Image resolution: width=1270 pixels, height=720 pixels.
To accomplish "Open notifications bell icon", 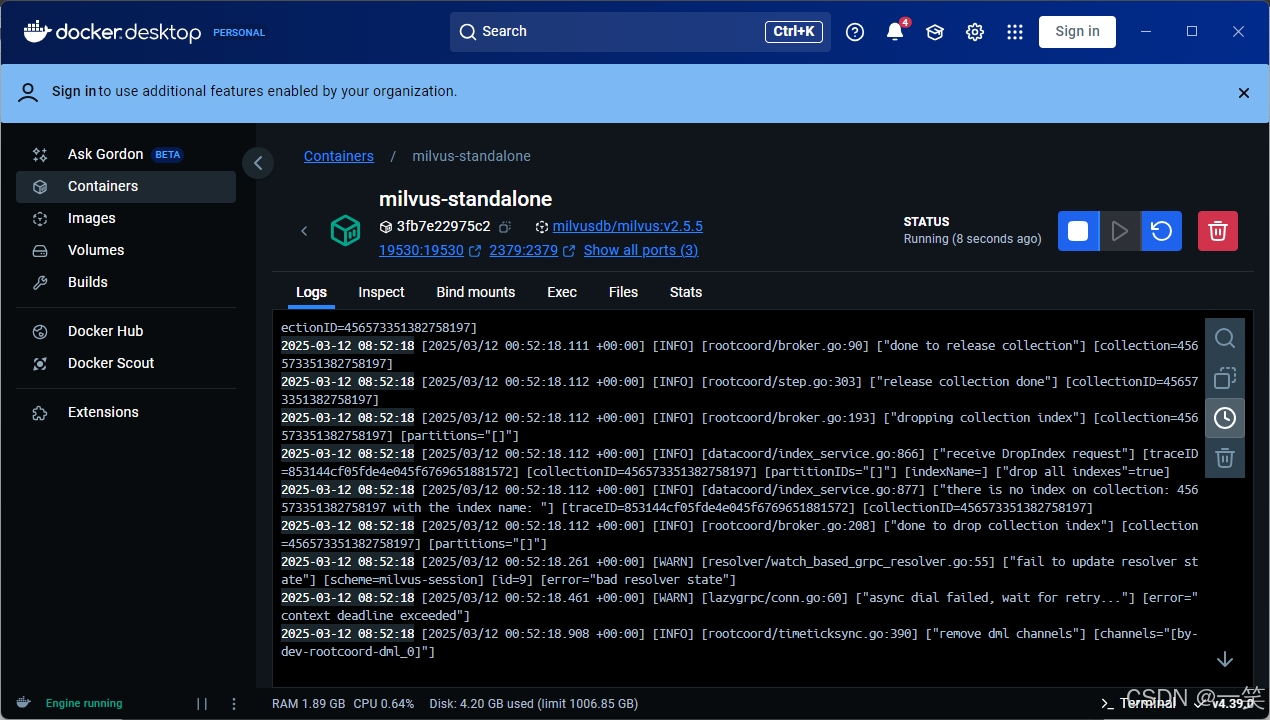I will coord(895,32).
